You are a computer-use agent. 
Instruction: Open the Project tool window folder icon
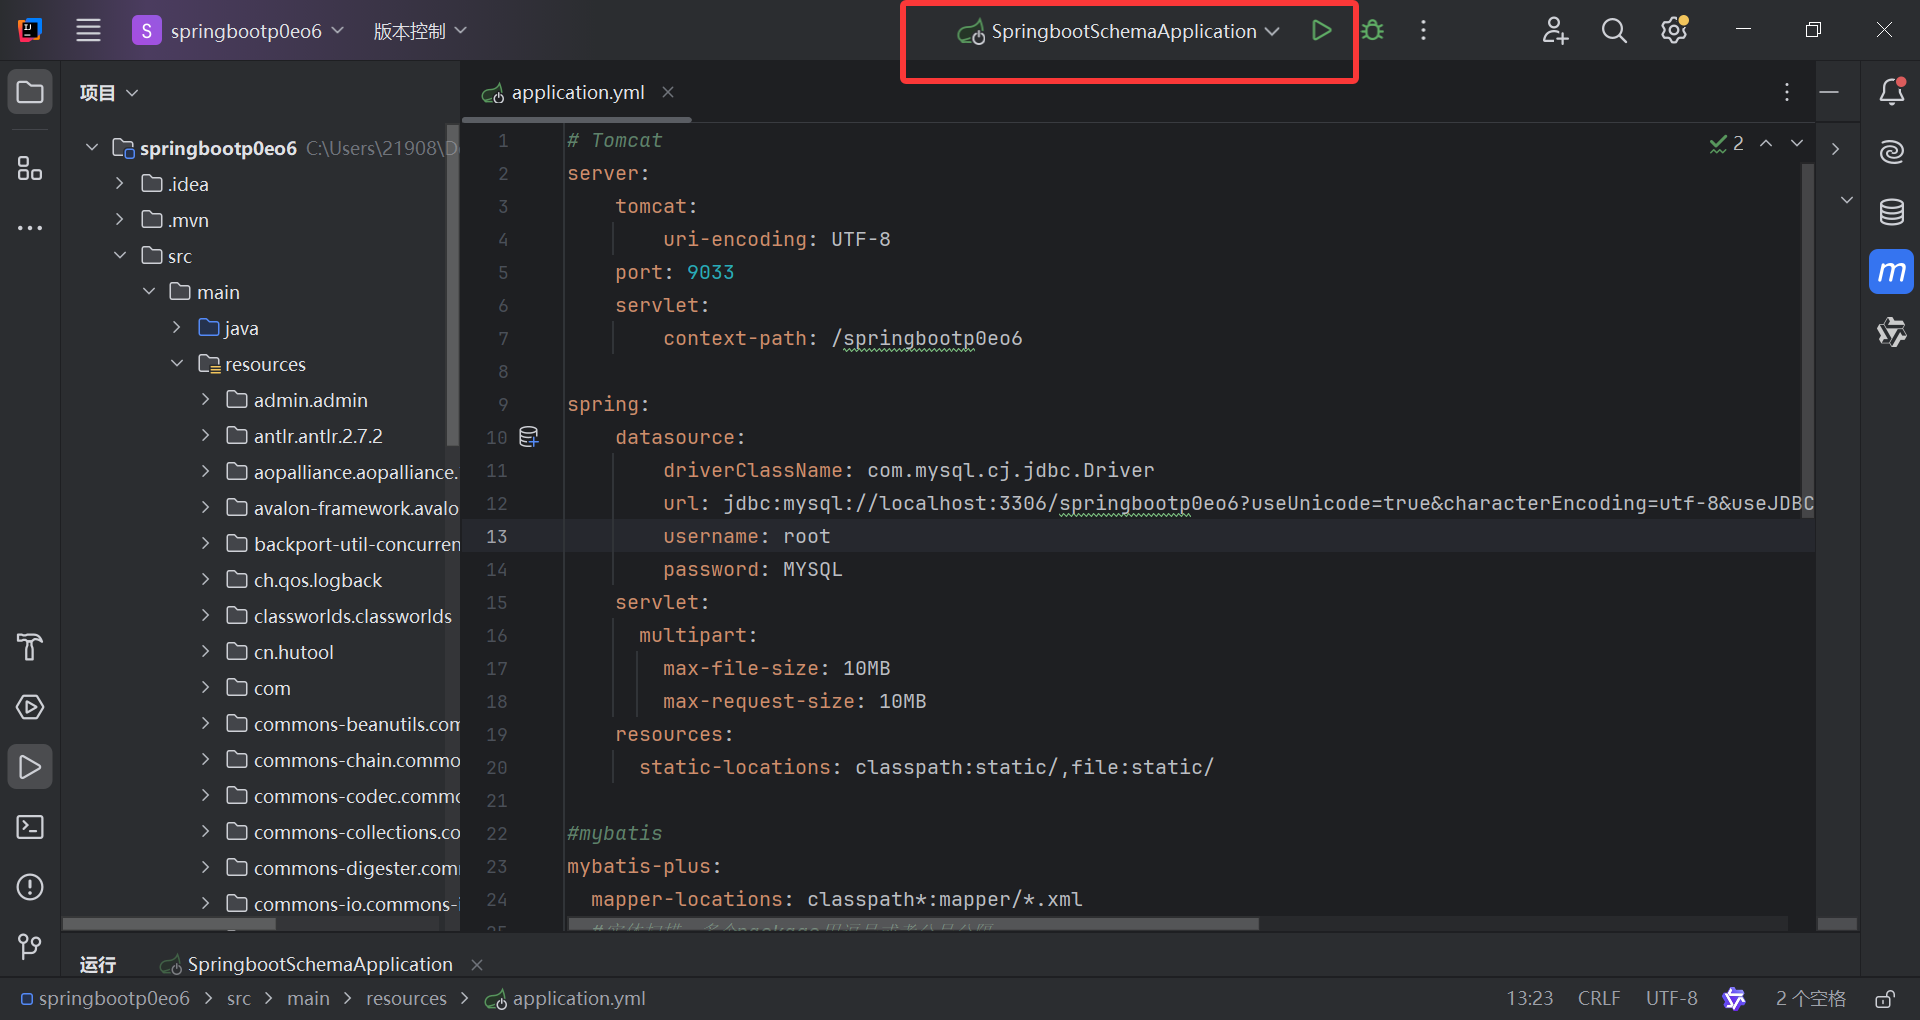(x=30, y=91)
